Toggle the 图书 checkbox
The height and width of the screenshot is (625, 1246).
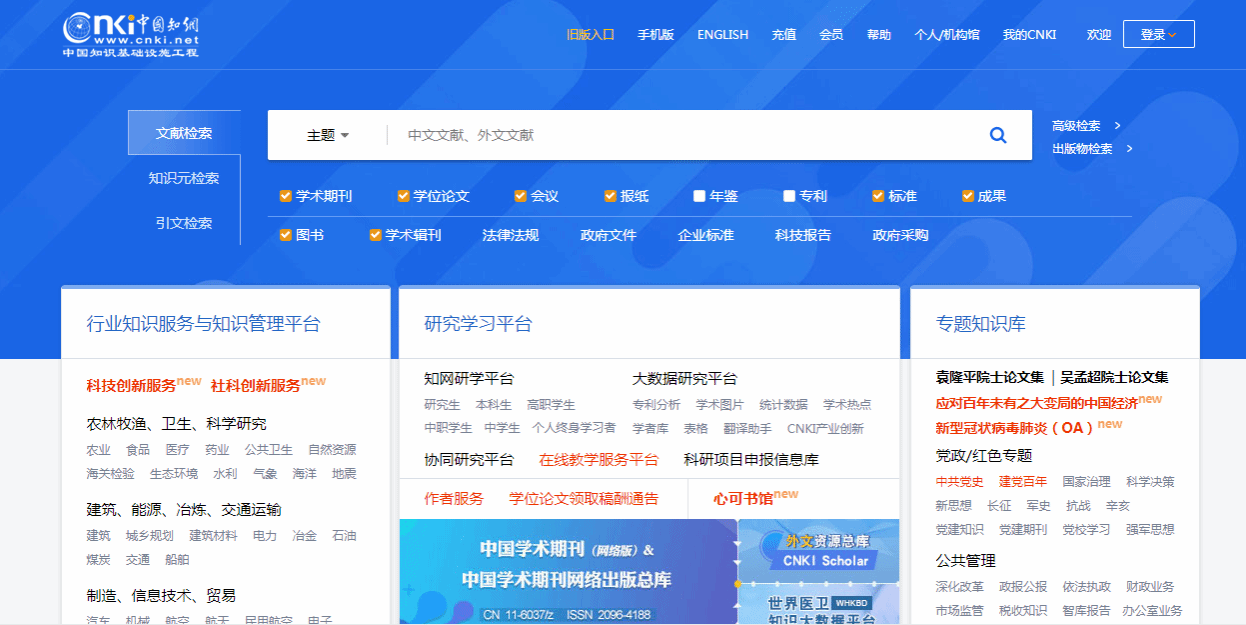click(x=285, y=235)
